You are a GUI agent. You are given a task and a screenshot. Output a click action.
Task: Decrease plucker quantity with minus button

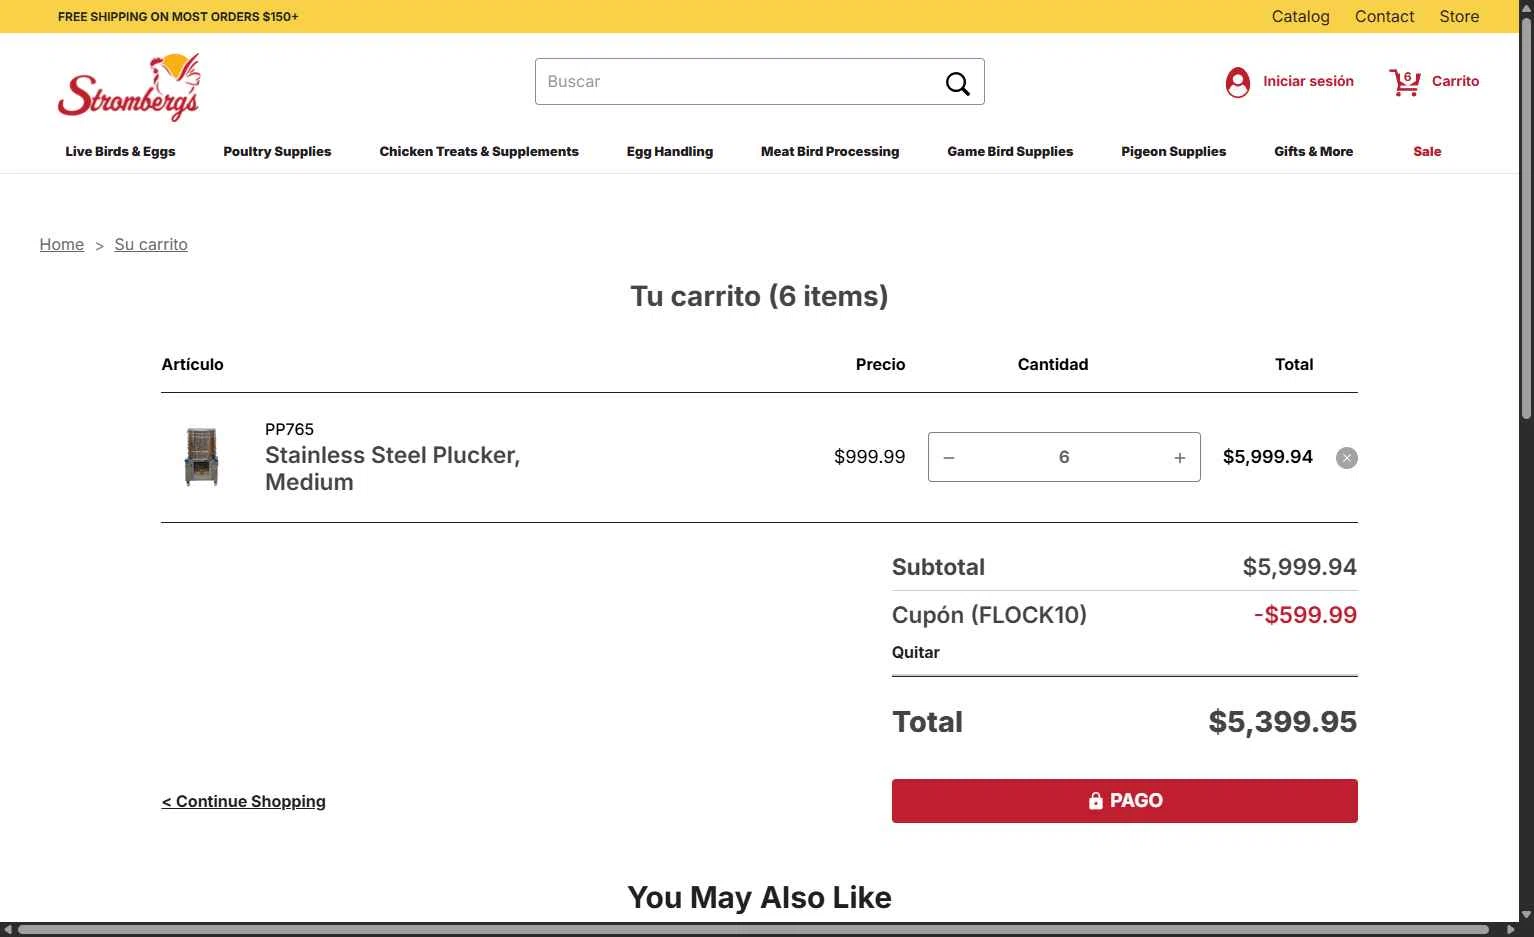click(x=949, y=458)
